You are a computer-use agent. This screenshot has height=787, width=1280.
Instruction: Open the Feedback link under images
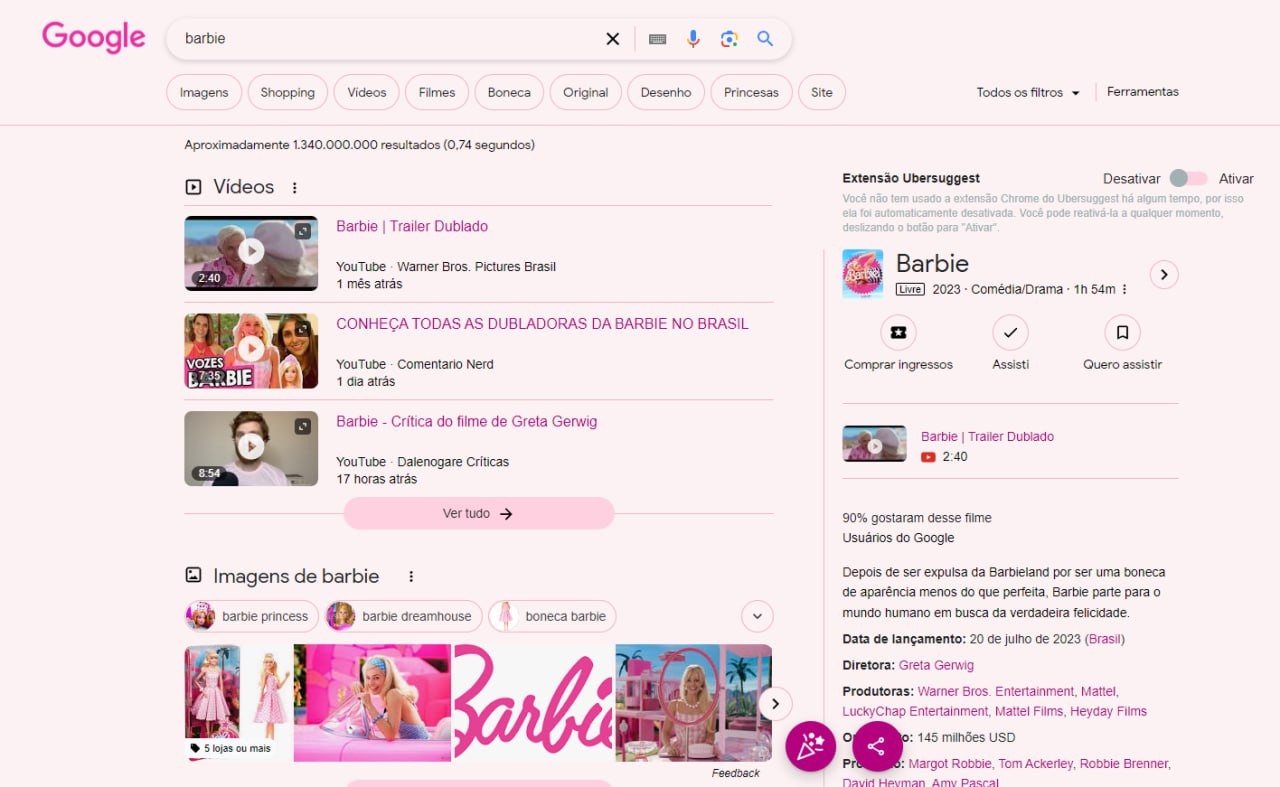point(735,773)
